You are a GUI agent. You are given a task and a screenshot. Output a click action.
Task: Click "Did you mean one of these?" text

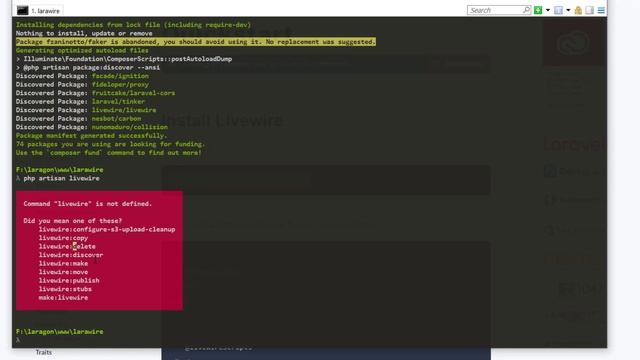73,221
